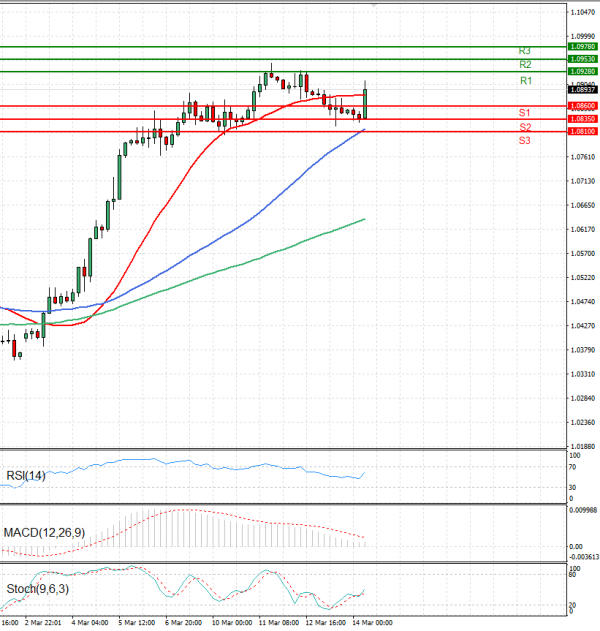Screen dimensions: 600x631
Task: Click the 1.10470 price axis value
Action: [x=583, y=12]
